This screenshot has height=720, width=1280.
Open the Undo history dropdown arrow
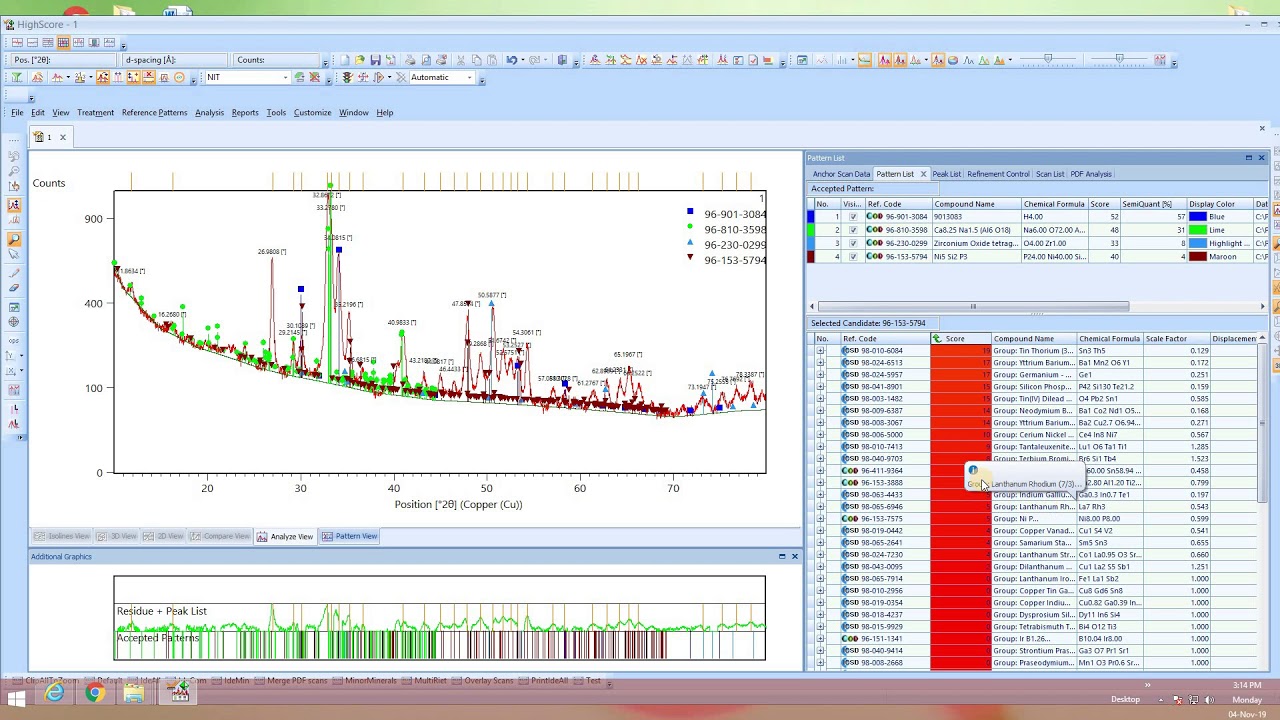[x=523, y=60]
